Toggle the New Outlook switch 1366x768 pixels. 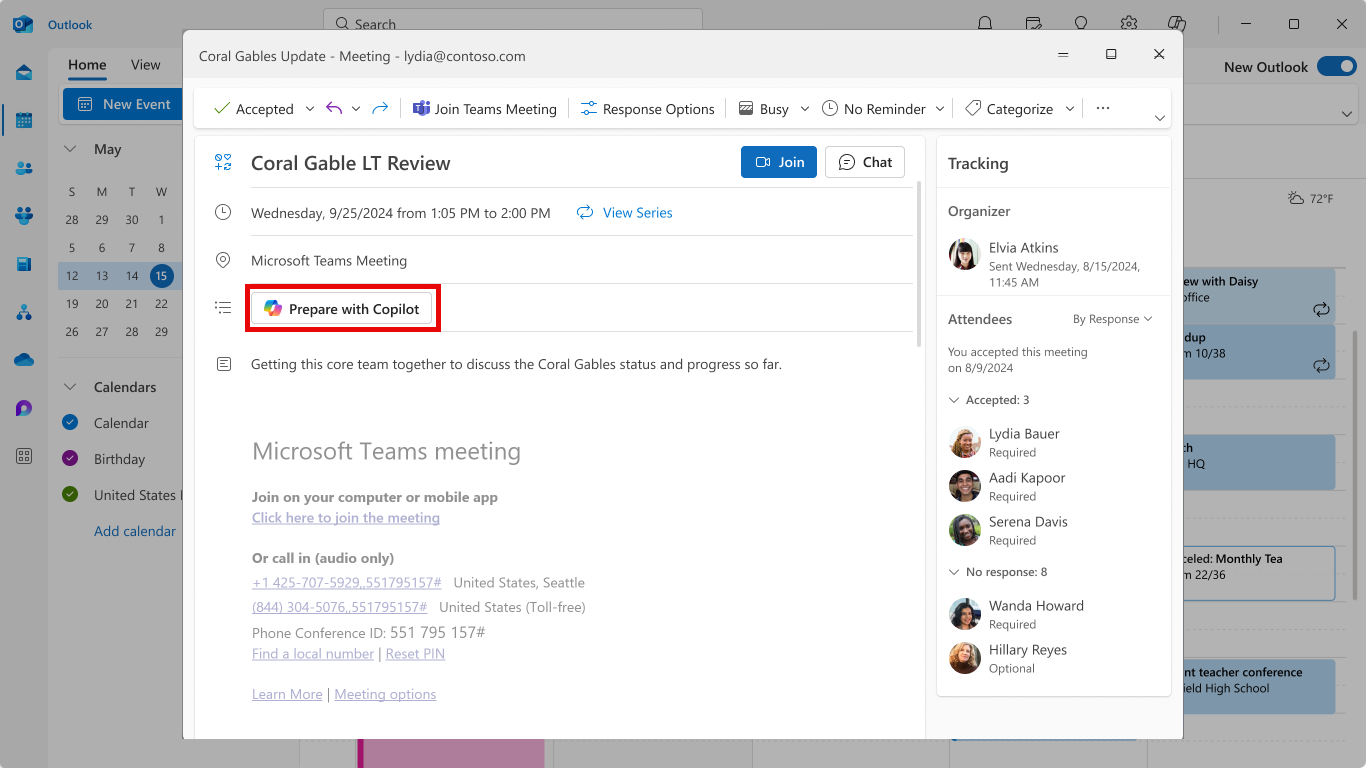(x=1335, y=67)
